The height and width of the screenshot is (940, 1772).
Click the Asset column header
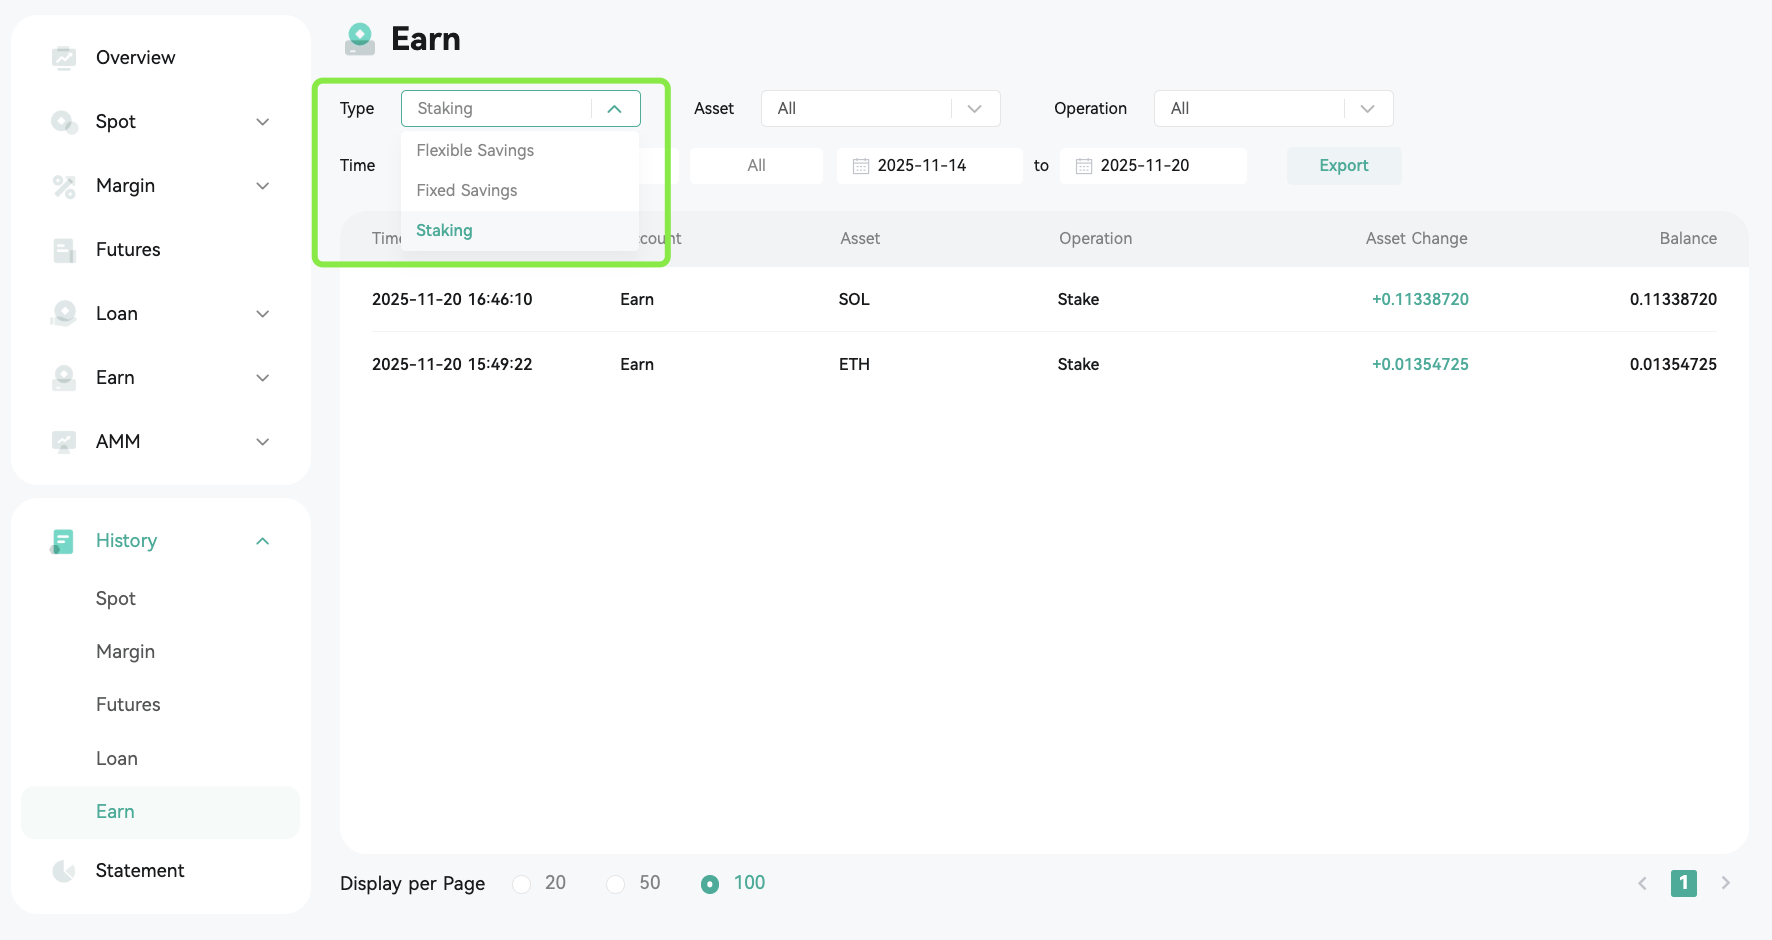coord(860,239)
